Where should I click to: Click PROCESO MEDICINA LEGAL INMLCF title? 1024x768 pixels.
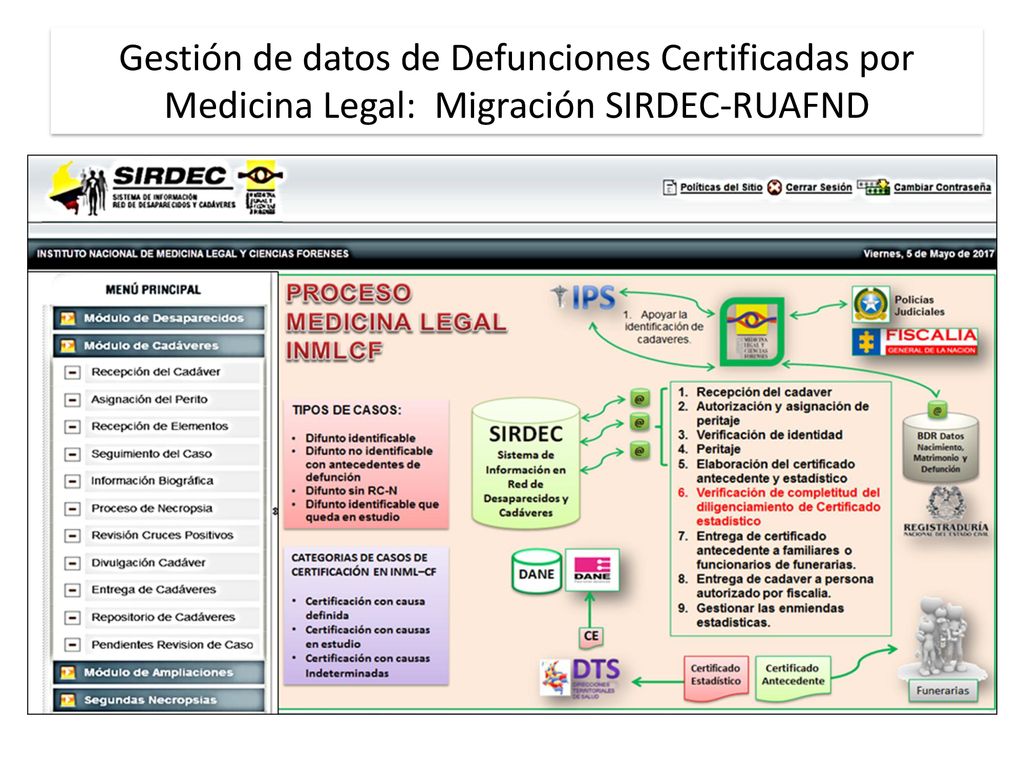tap(396, 322)
